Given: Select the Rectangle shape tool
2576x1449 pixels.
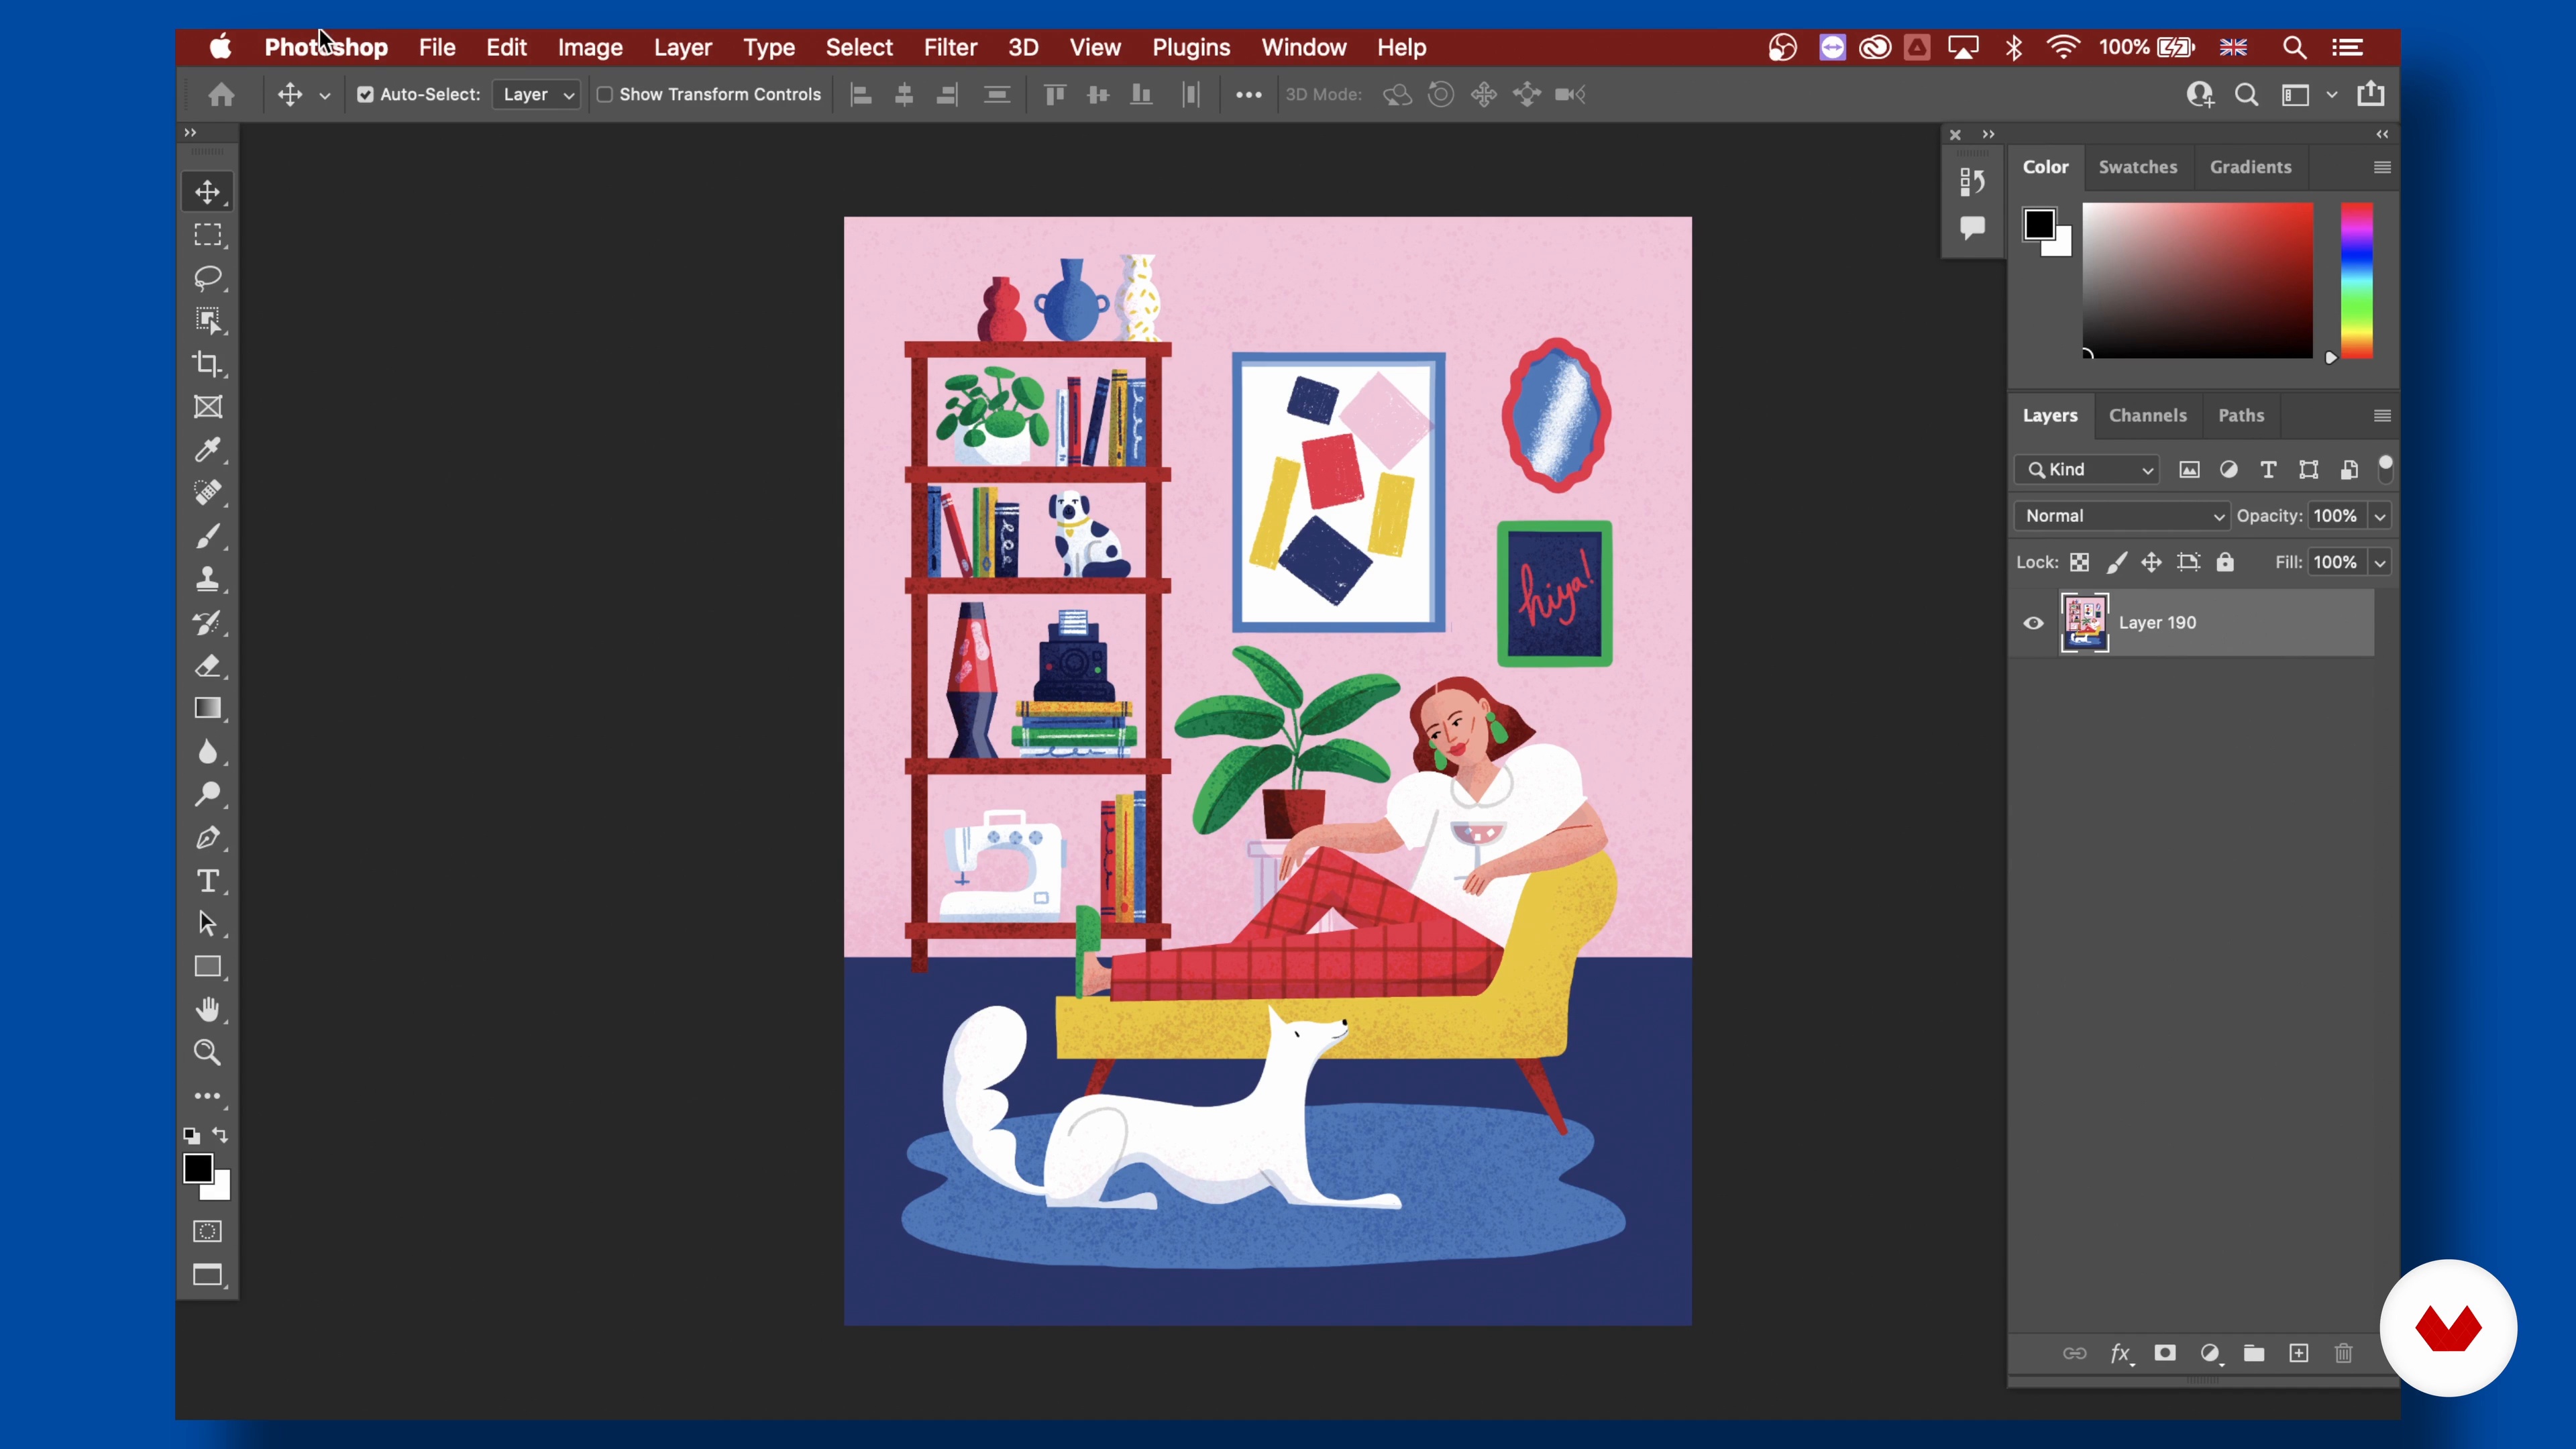Looking at the screenshot, I should (208, 967).
